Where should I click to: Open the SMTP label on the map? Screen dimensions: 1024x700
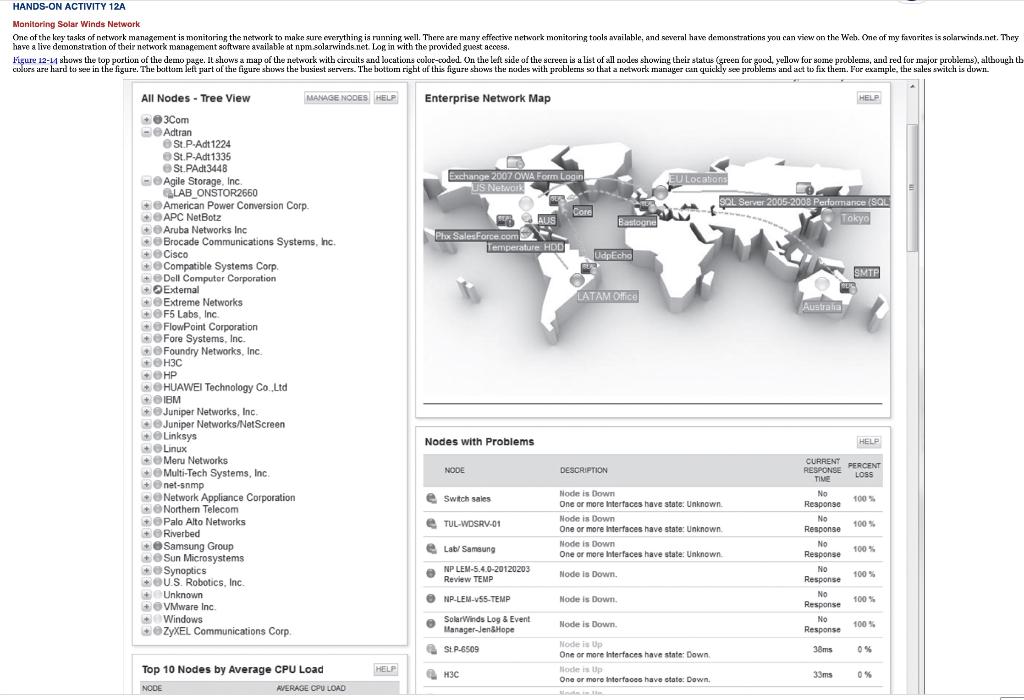click(867, 272)
